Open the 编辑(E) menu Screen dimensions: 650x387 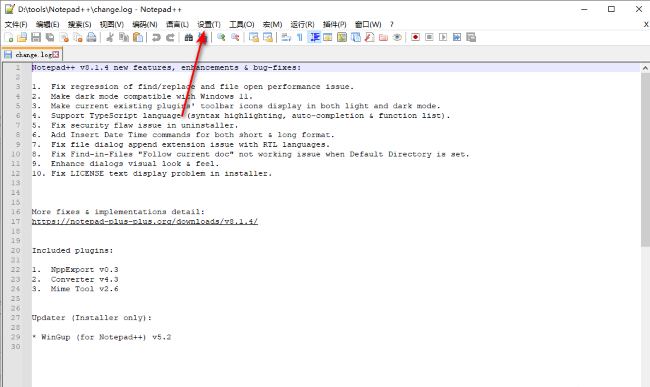click(48, 24)
